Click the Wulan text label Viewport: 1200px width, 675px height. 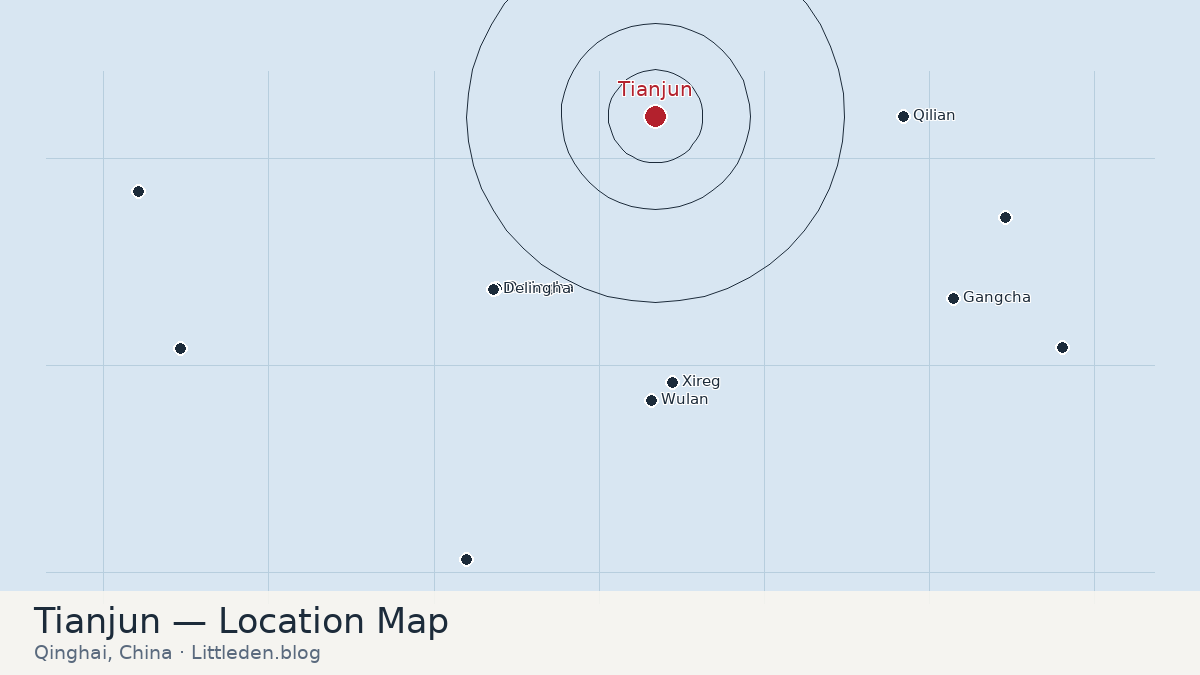click(684, 400)
